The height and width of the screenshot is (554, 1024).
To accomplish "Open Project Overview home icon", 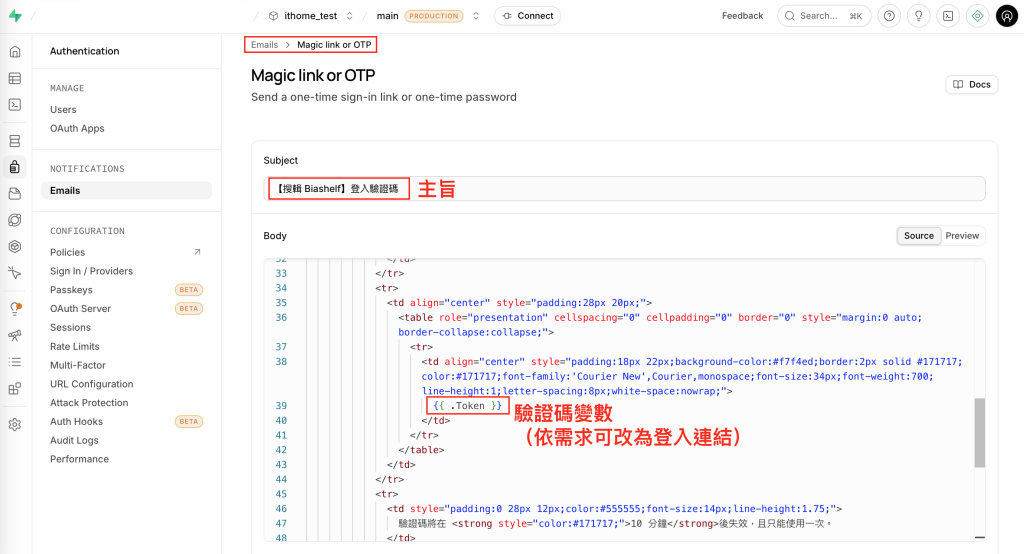I will click(x=15, y=52).
